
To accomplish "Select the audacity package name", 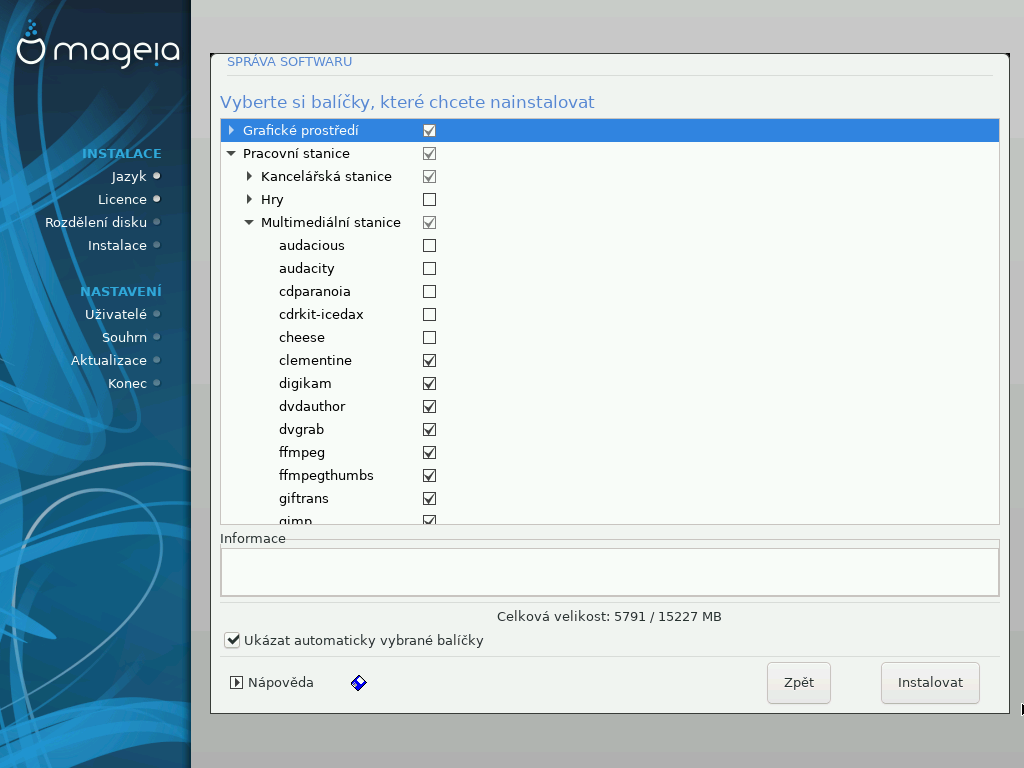I will [x=306, y=268].
